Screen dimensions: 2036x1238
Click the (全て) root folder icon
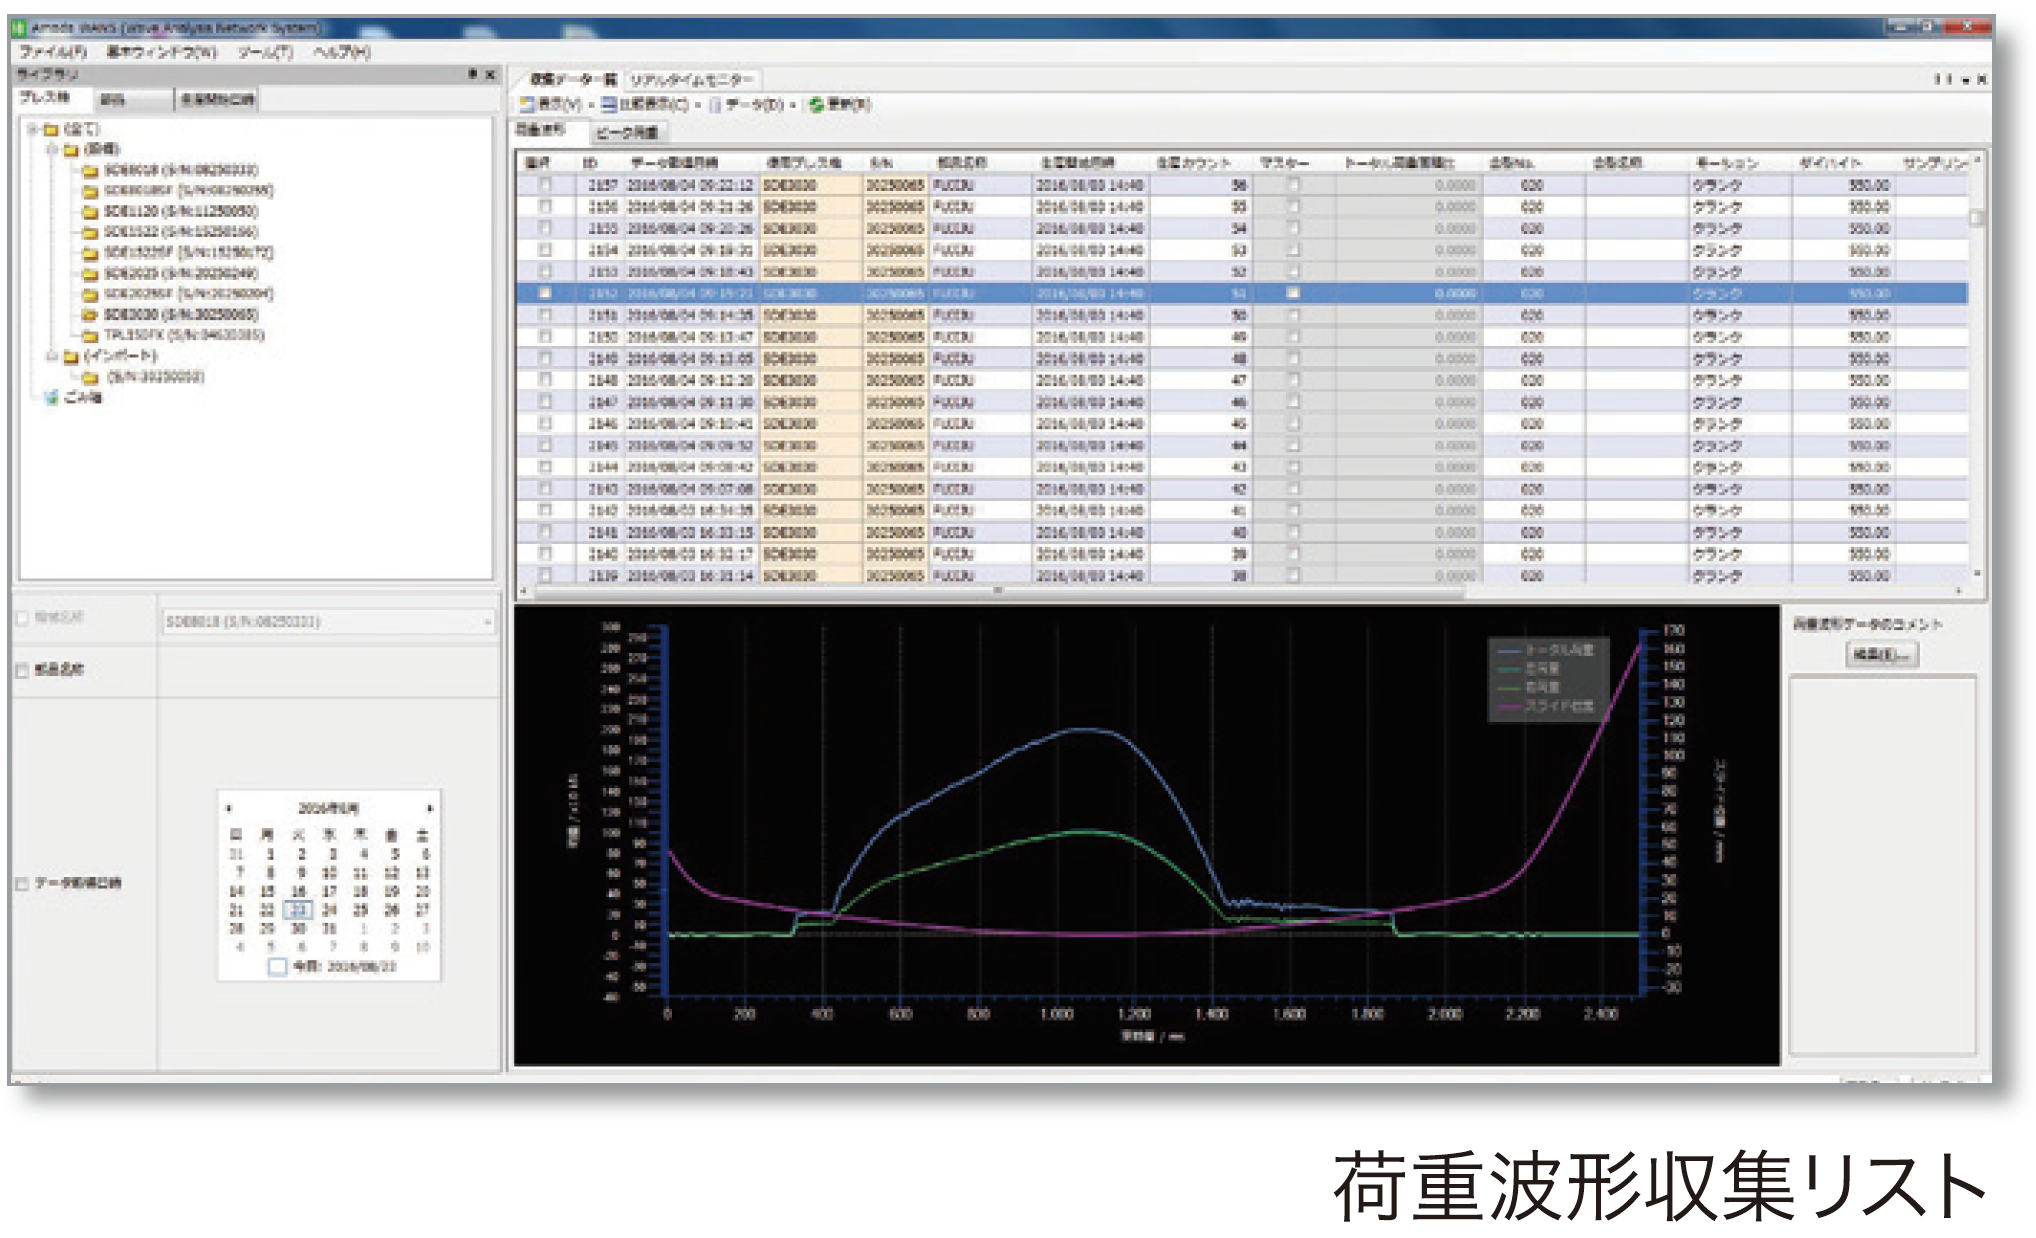pyautogui.click(x=51, y=129)
